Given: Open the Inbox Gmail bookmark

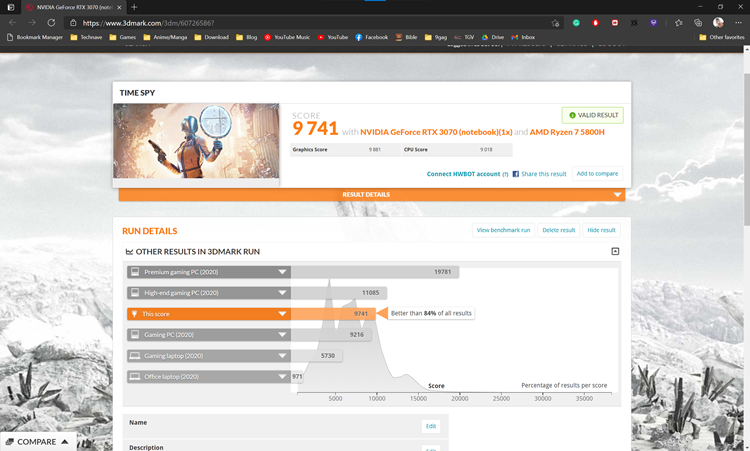Looking at the screenshot, I should coord(523,37).
